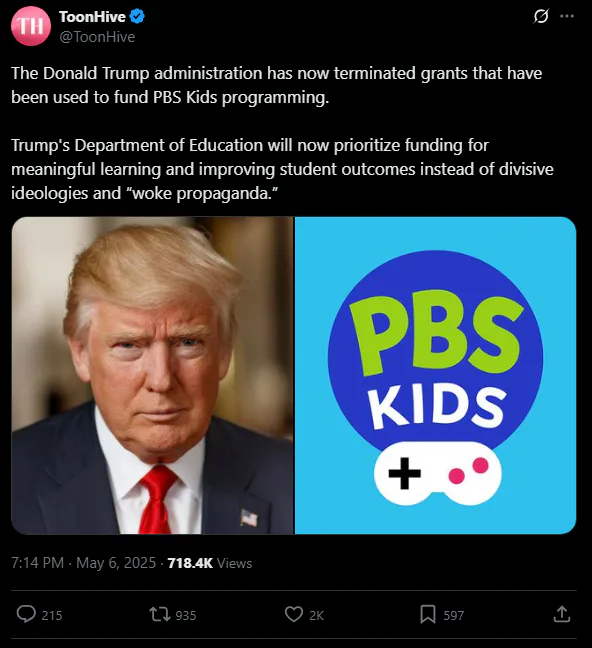Viewport: 592px width, 648px height.
Task: Share the post via the upload arrow icon
Action: (562, 614)
